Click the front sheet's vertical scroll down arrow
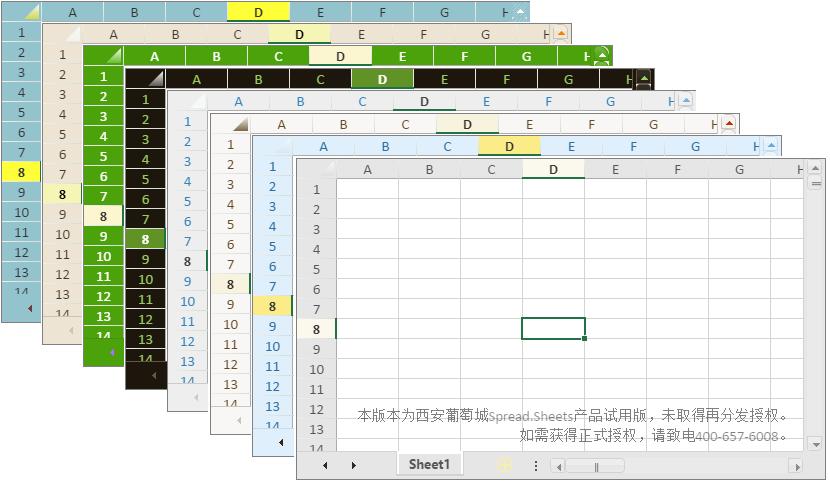Image resolution: width=830 pixels, height=482 pixels. point(815,444)
